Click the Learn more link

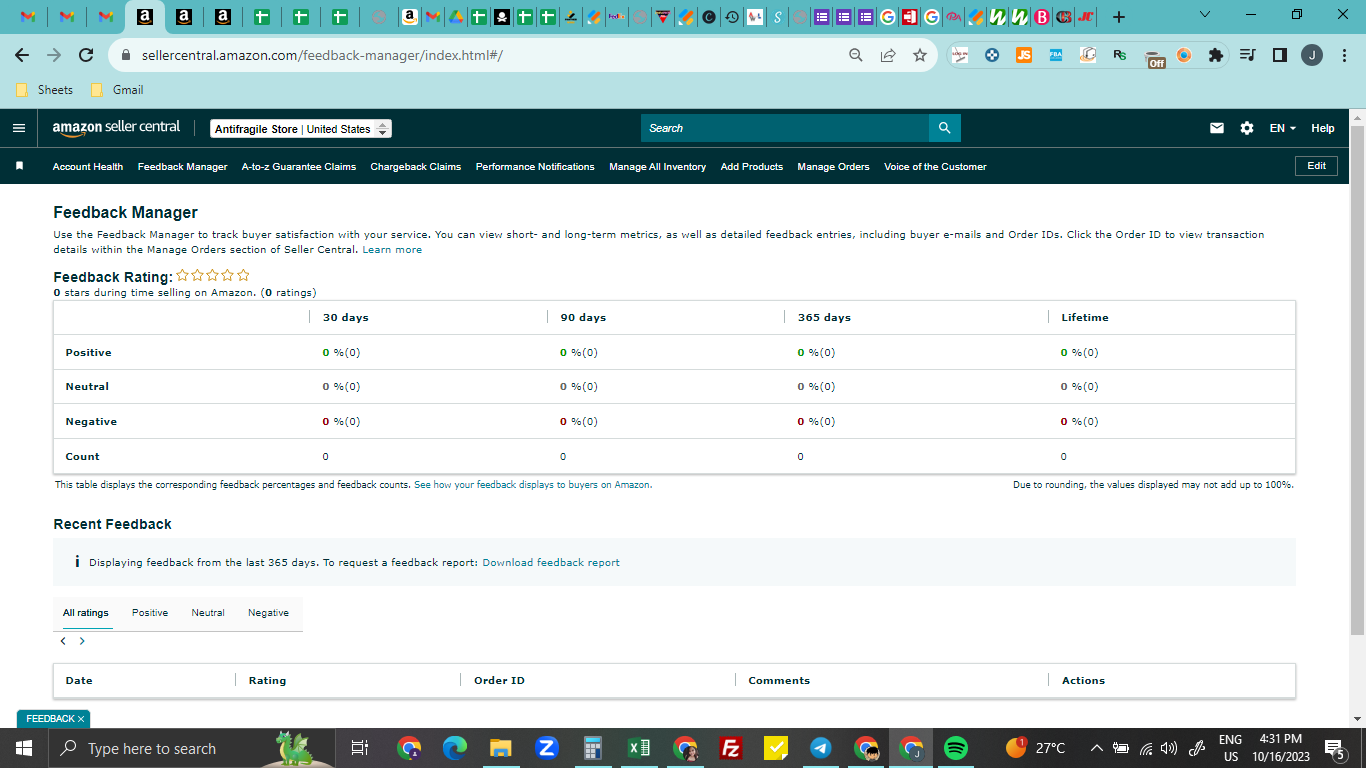pos(392,250)
